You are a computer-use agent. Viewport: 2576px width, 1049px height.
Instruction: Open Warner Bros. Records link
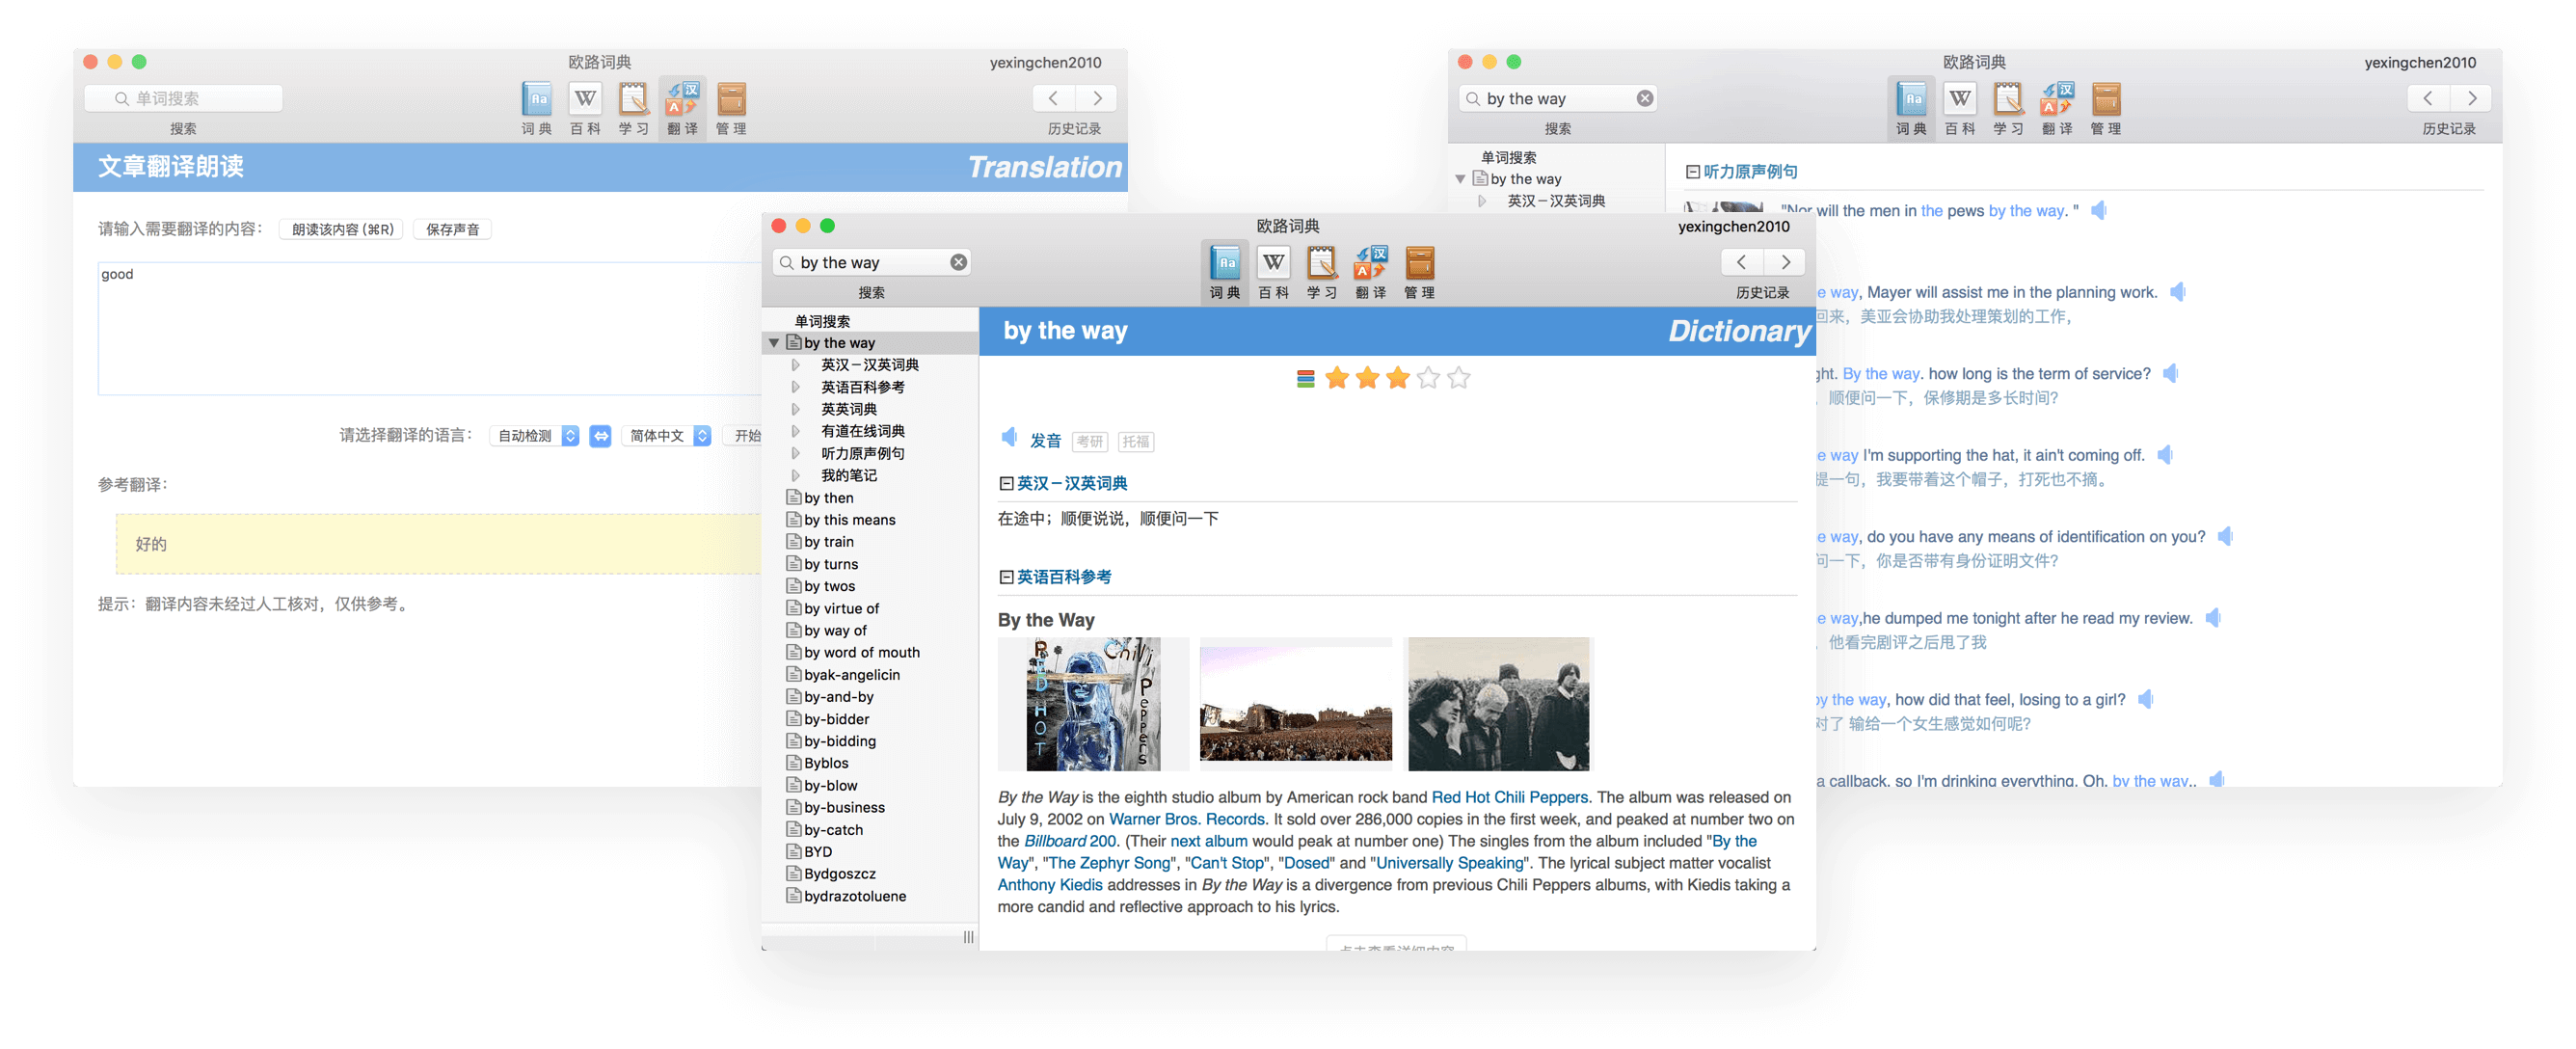1187,820
